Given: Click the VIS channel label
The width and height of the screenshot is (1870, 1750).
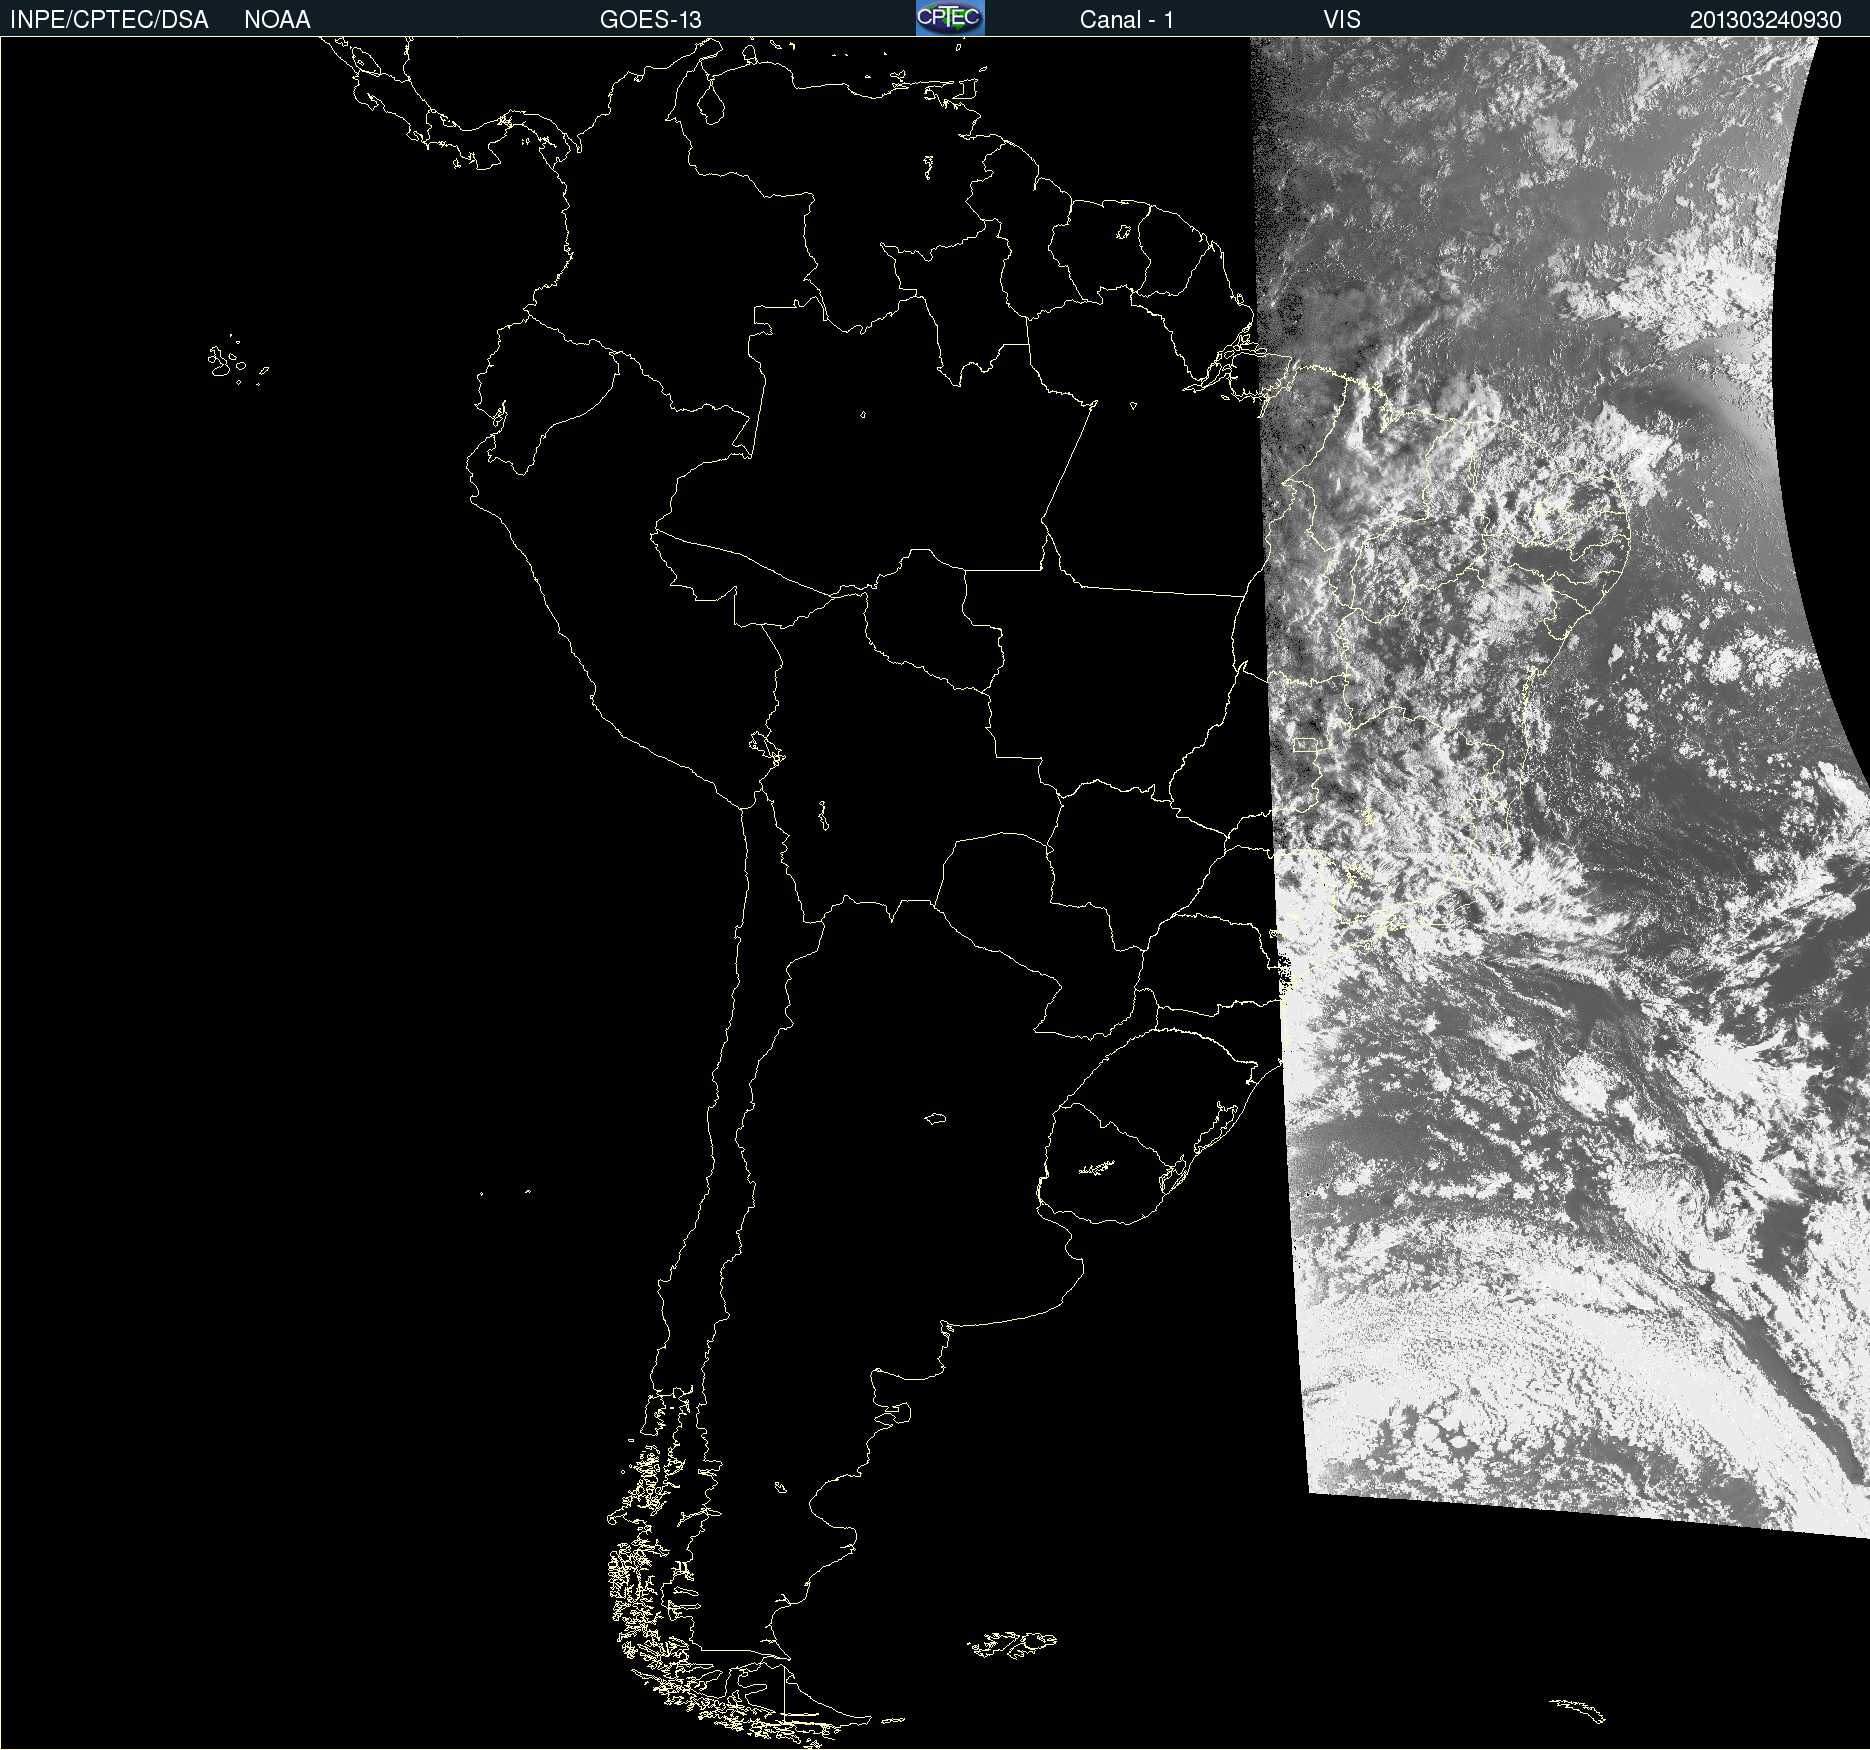Looking at the screenshot, I should tap(1342, 20).
